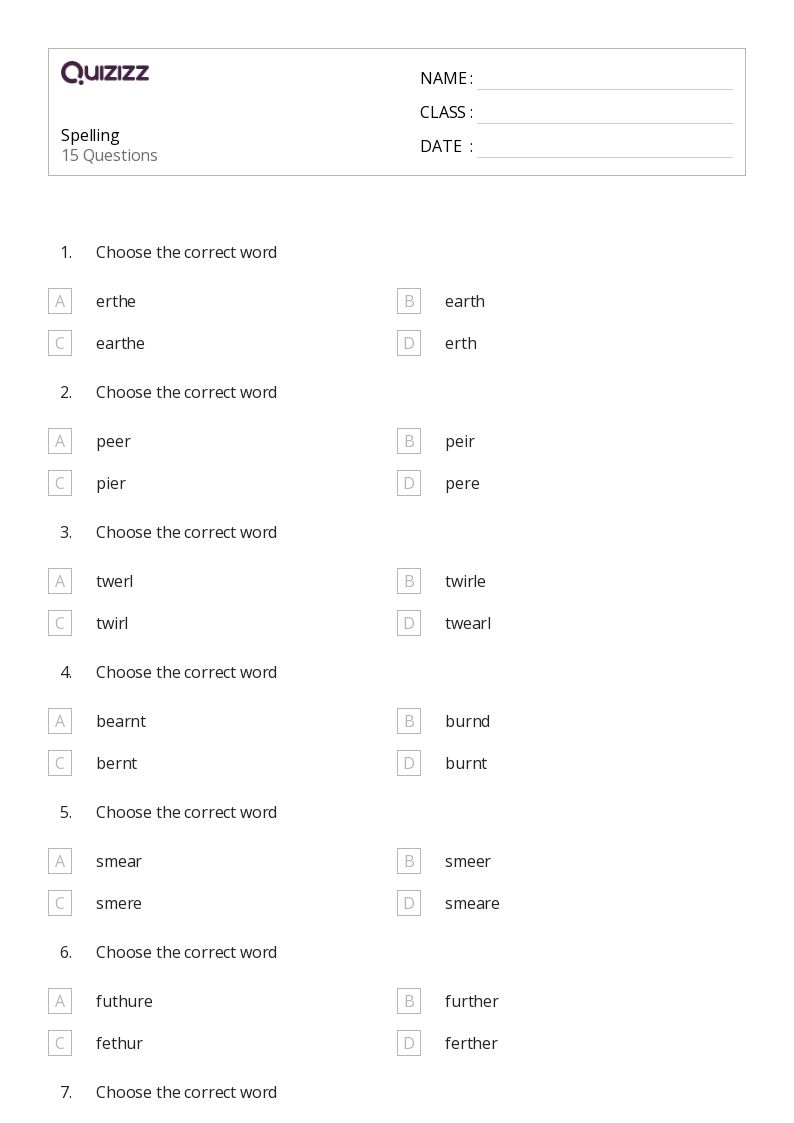794x1123 pixels.
Task: Mark box B beside 'twirle'
Action: [x=409, y=582]
